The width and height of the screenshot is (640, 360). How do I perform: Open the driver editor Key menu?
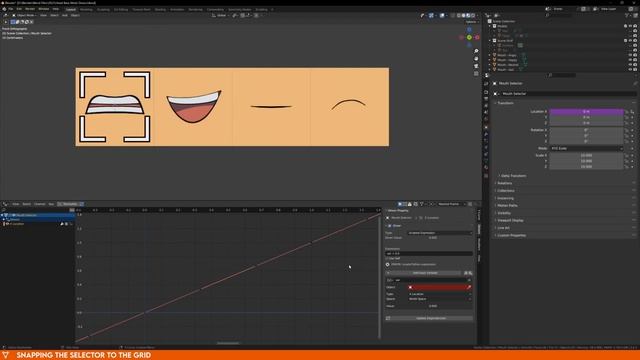pos(51,204)
